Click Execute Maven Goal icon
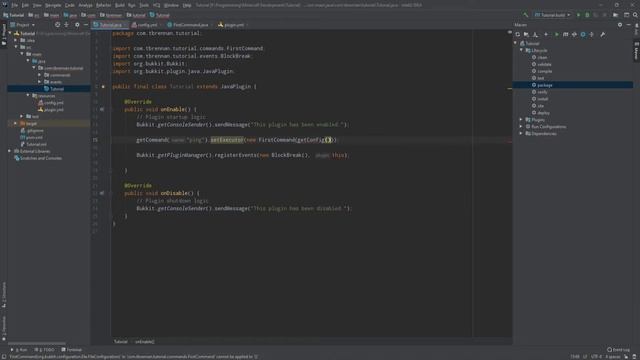 (565, 35)
